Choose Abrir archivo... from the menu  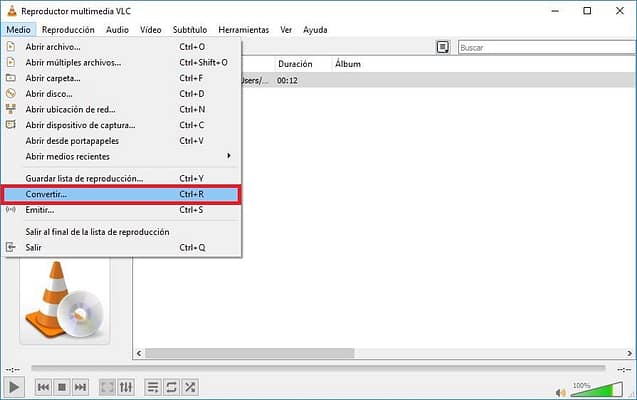tap(121, 47)
